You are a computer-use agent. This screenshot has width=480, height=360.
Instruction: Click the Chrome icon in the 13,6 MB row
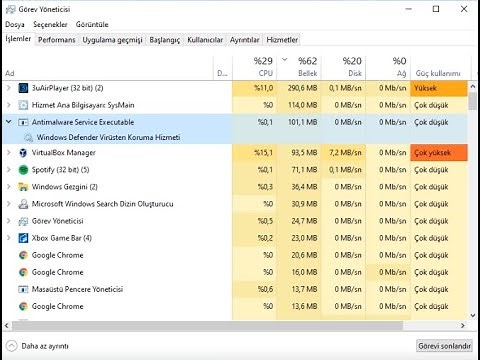23,306
